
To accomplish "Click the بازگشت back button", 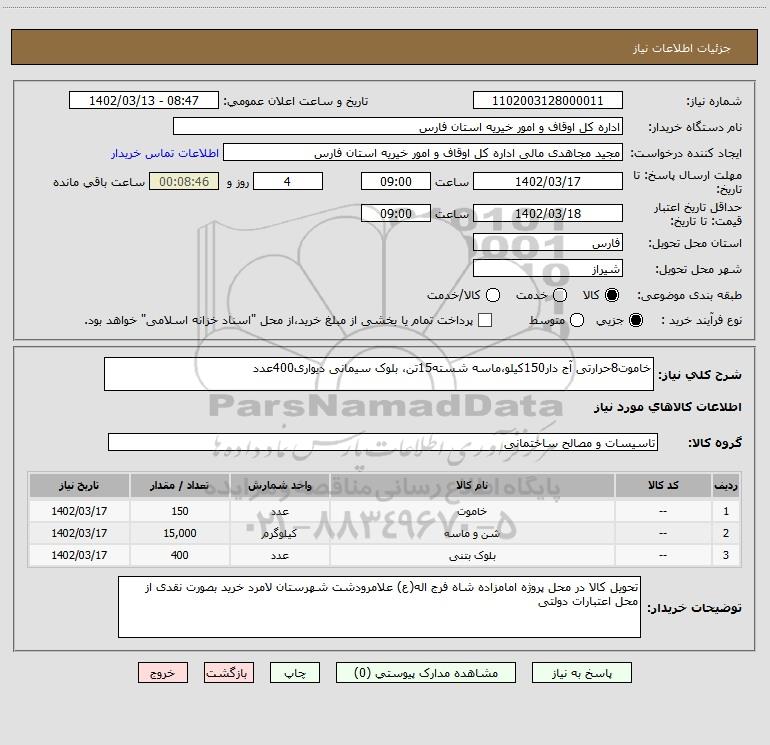I will [x=229, y=673].
